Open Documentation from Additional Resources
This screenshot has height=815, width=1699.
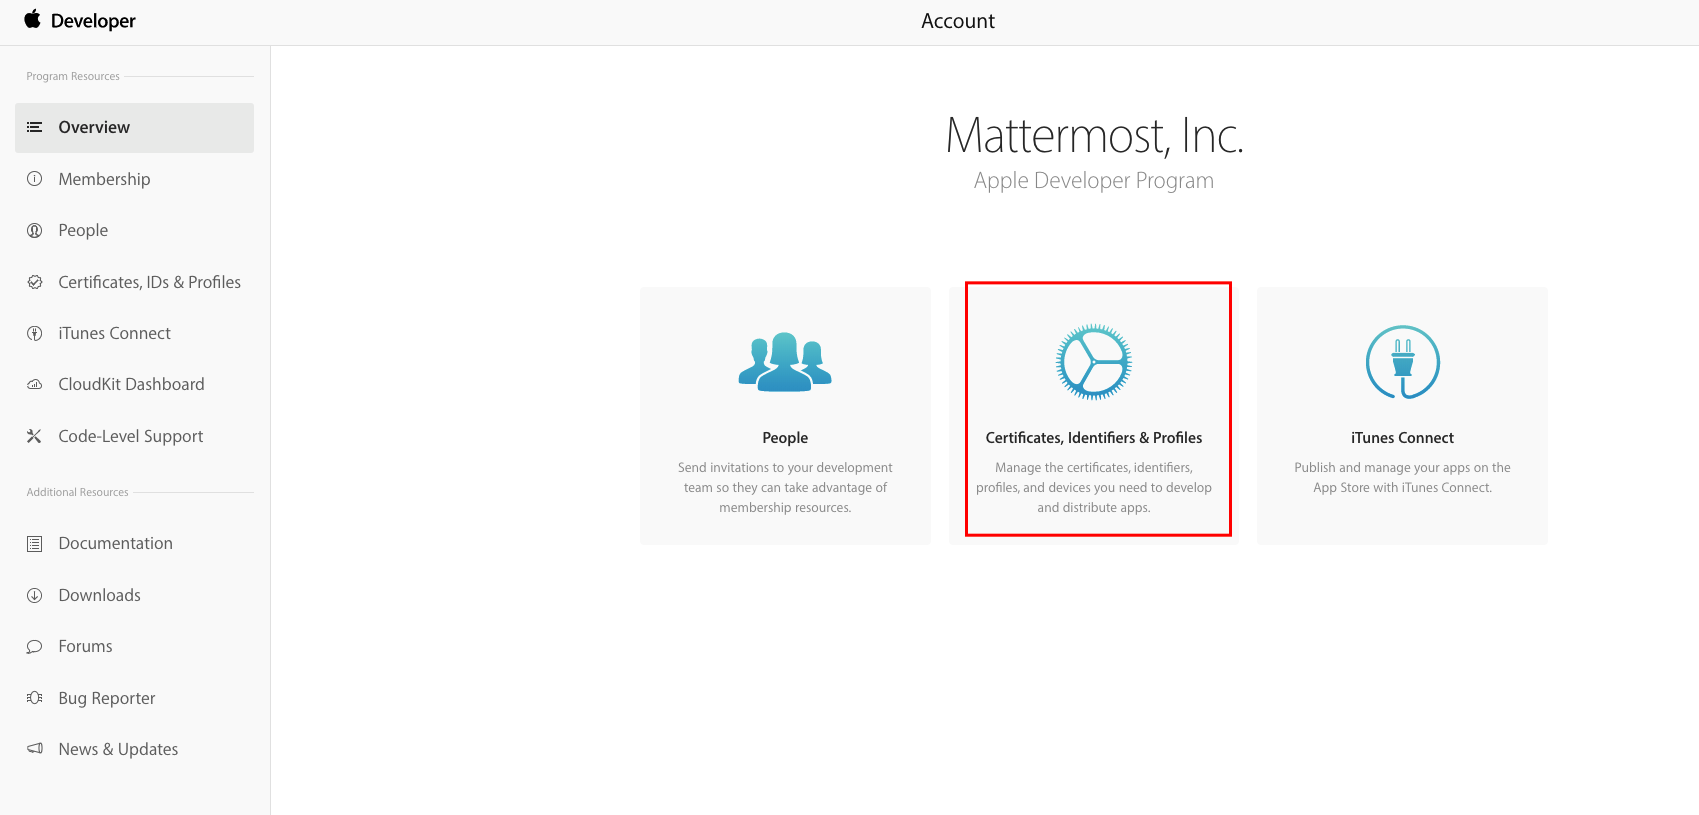(115, 543)
